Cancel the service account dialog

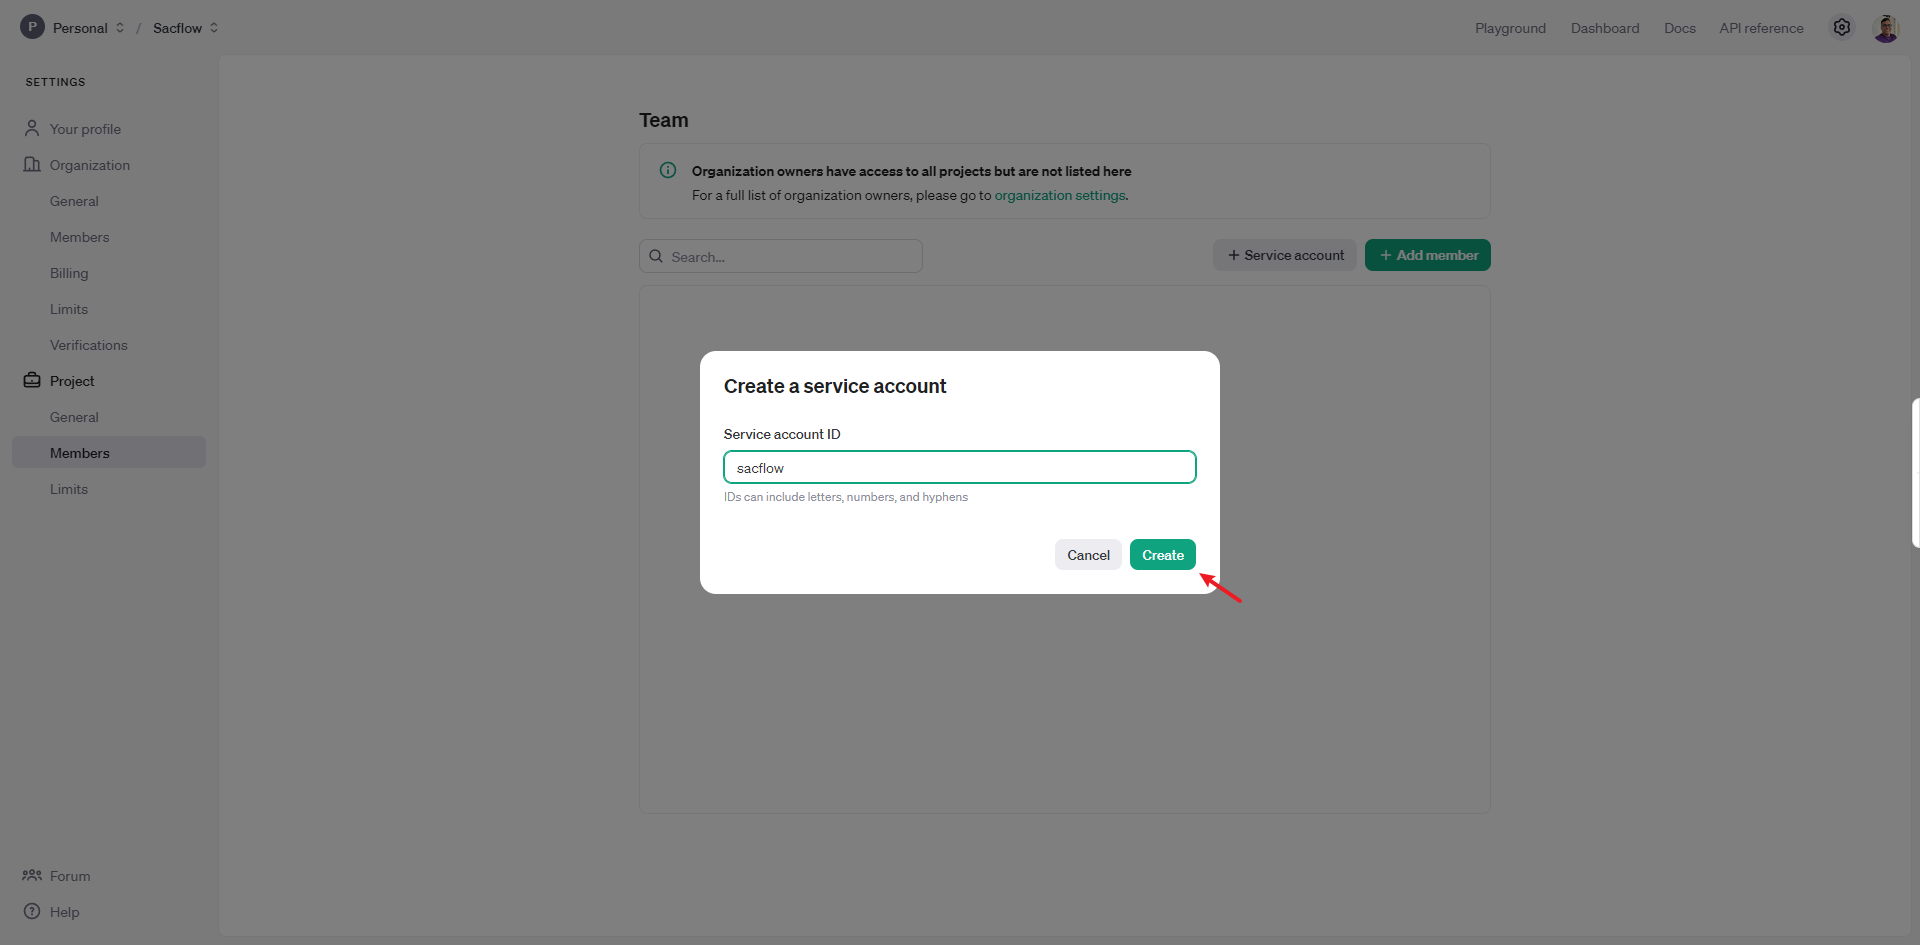point(1088,555)
